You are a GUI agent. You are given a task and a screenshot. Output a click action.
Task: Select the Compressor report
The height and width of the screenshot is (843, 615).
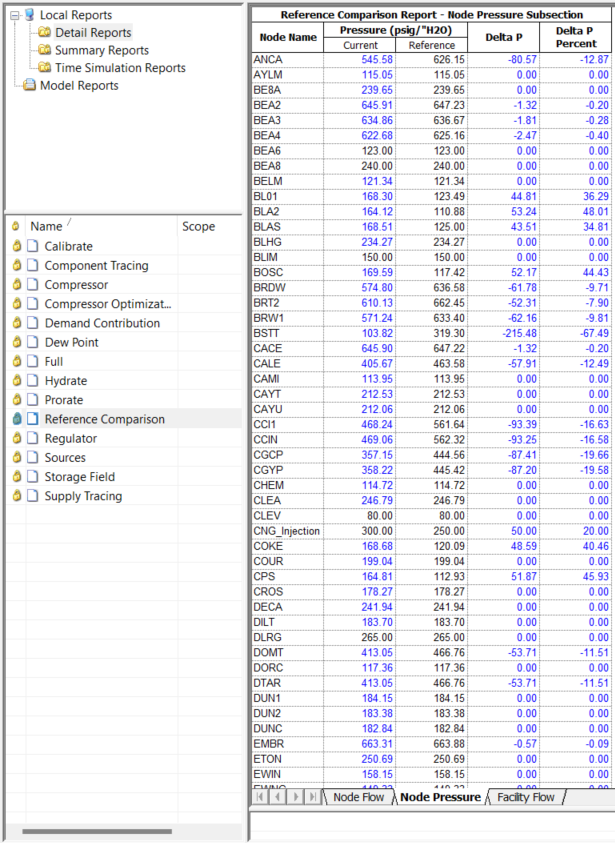click(x=76, y=284)
